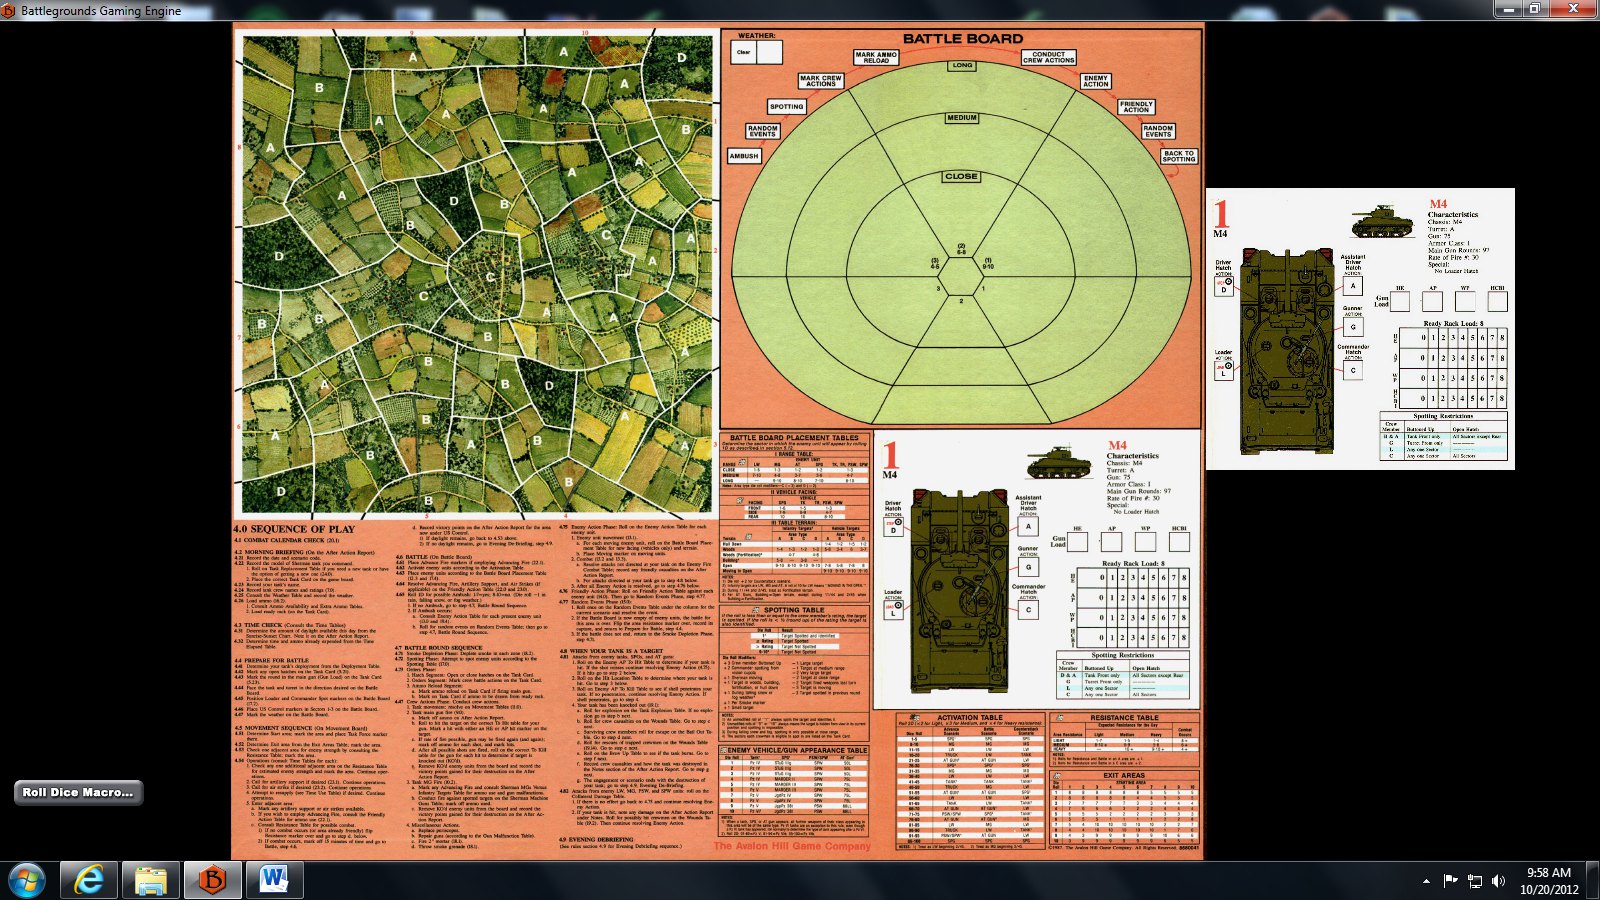Open Windows Explorer from the taskbar
This screenshot has width=1600, height=900.
pyautogui.click(x=151, y=880)
